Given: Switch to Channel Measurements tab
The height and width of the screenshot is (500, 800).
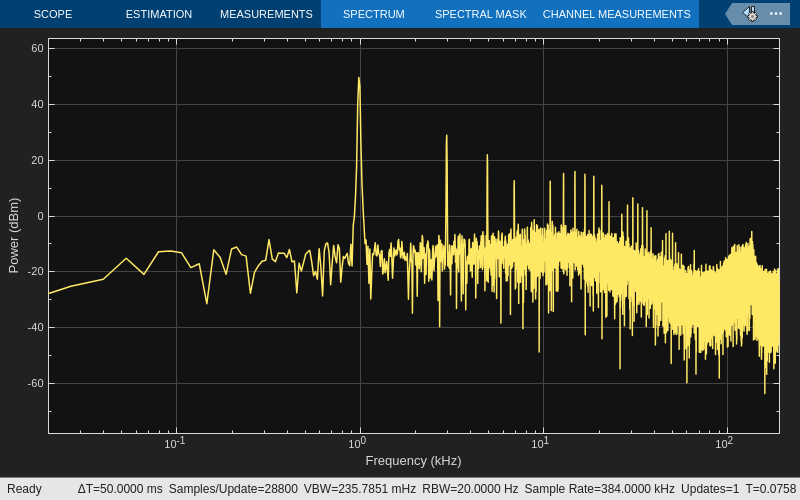Looking at the screenshot, I should coord(616,14).
